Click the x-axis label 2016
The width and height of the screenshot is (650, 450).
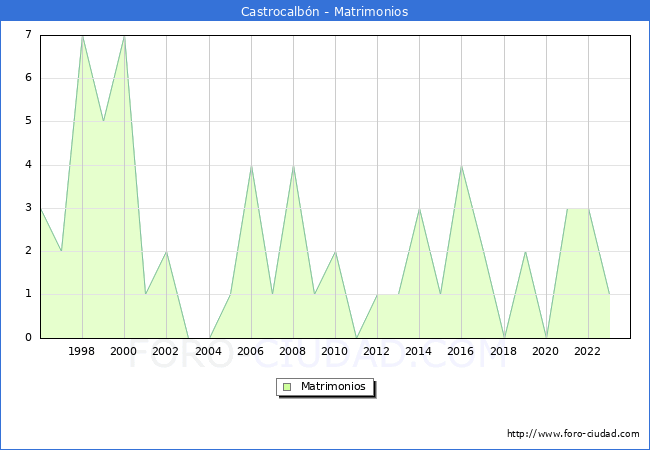click(x=461, y=351)
